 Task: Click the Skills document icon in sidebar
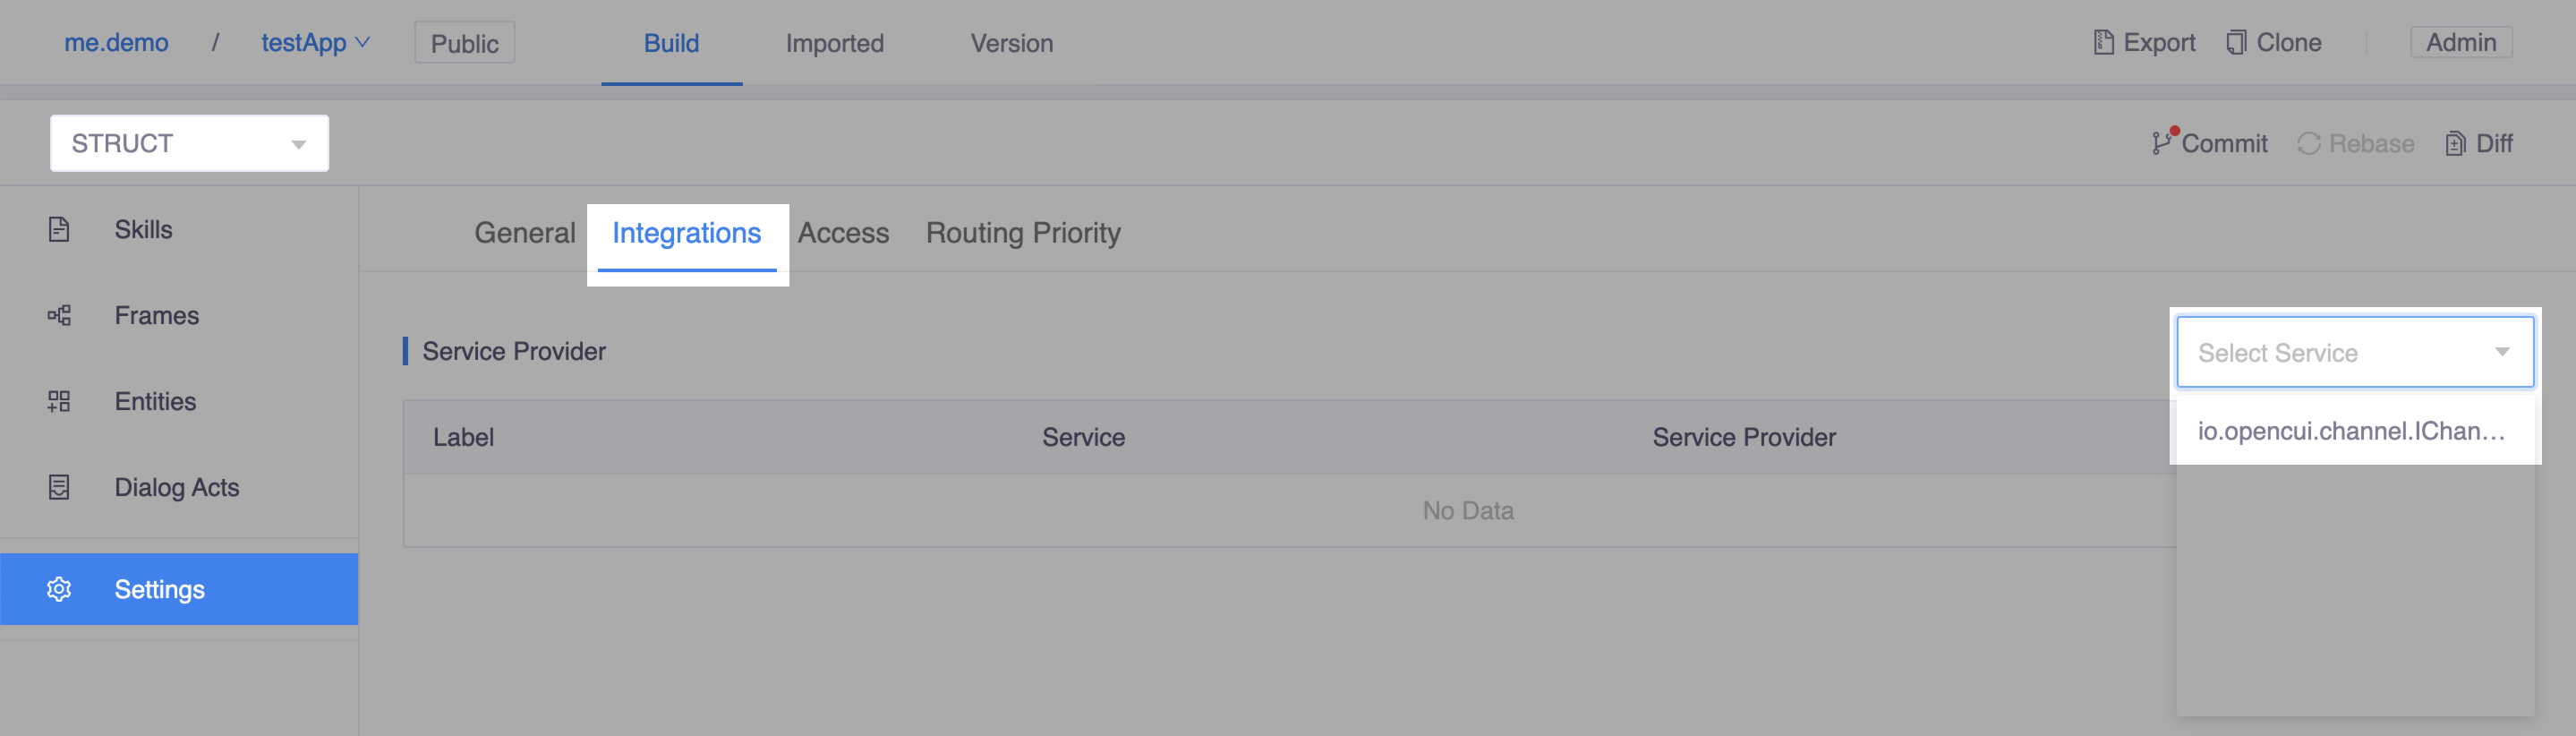(59, 229)
